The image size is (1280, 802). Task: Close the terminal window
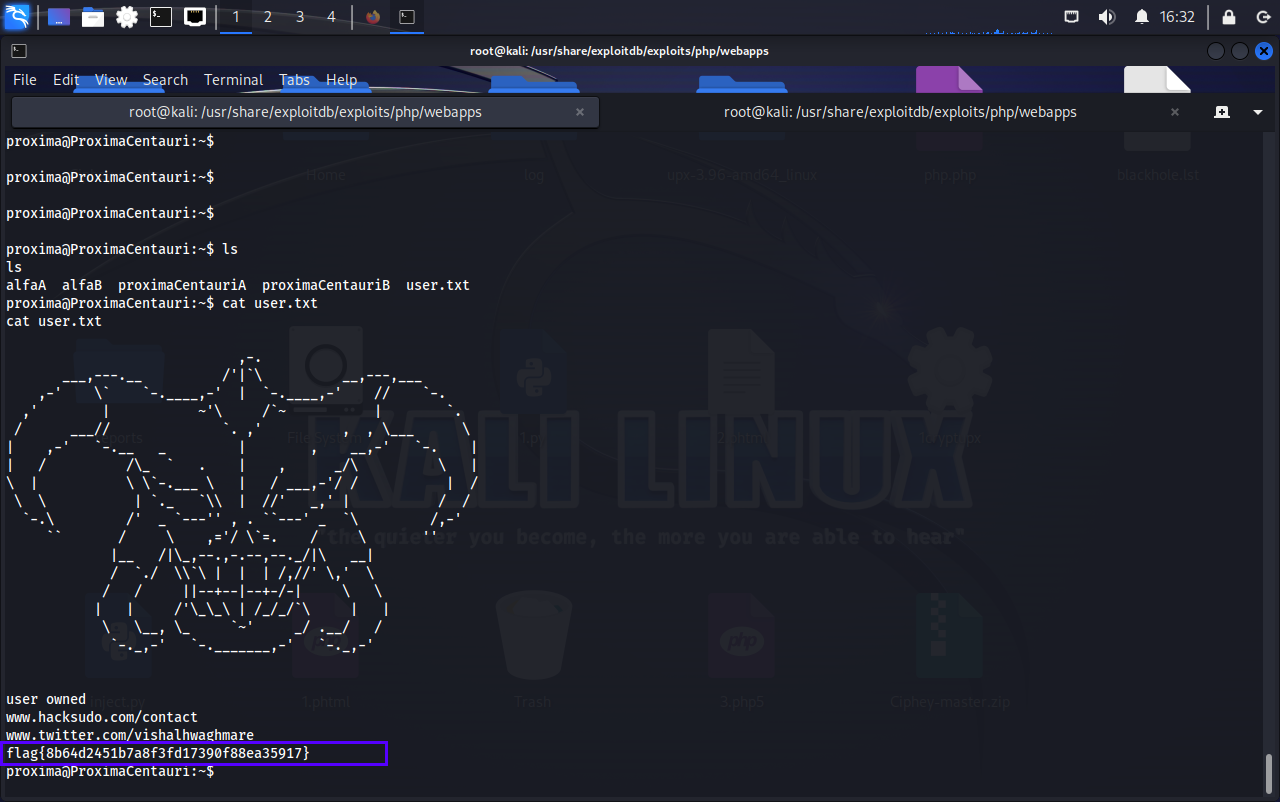click(1263, 51)
